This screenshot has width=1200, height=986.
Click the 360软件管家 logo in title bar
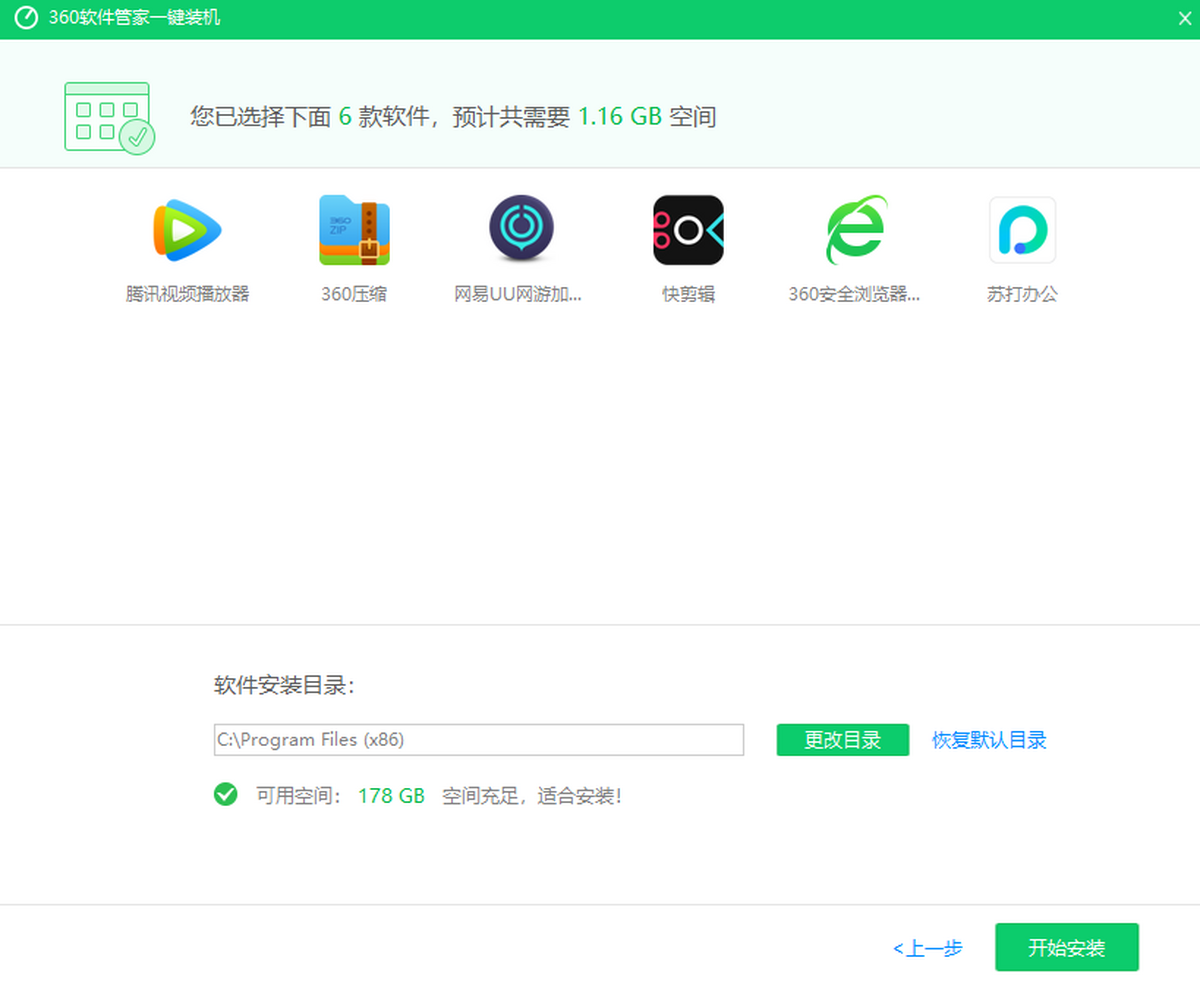coord(26,19)
